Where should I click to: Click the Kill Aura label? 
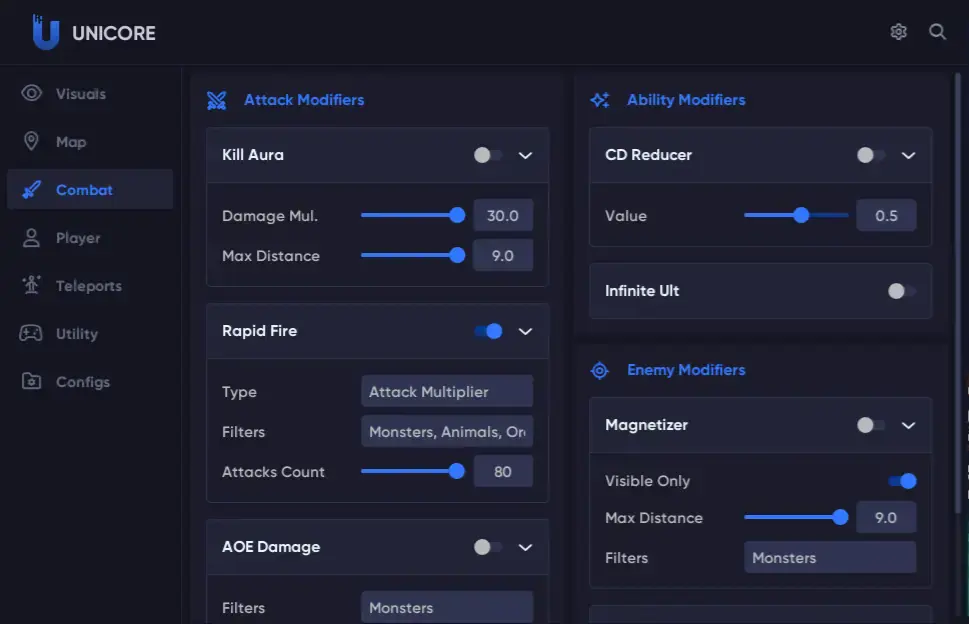[253, 155]
